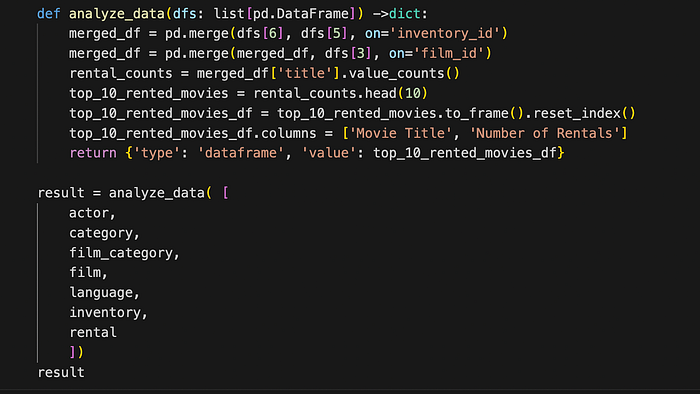Click the 'result = analyze_data(' call line

pos(133,193)
